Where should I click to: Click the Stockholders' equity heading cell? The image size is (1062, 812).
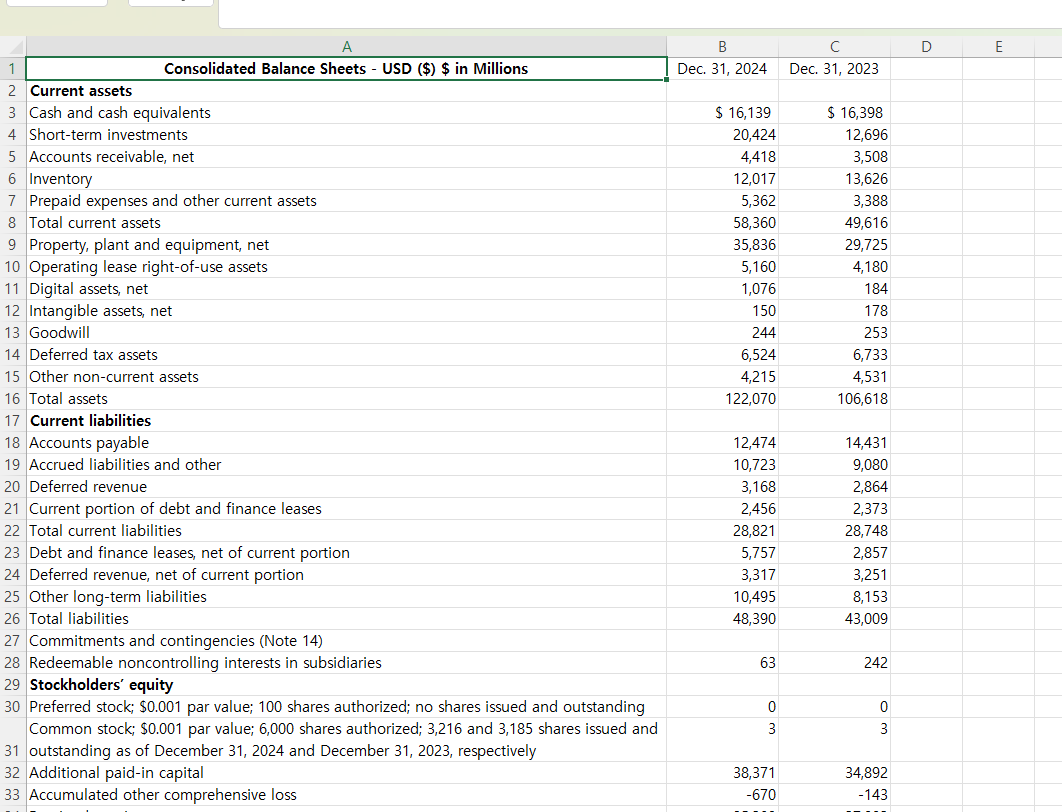346,685
